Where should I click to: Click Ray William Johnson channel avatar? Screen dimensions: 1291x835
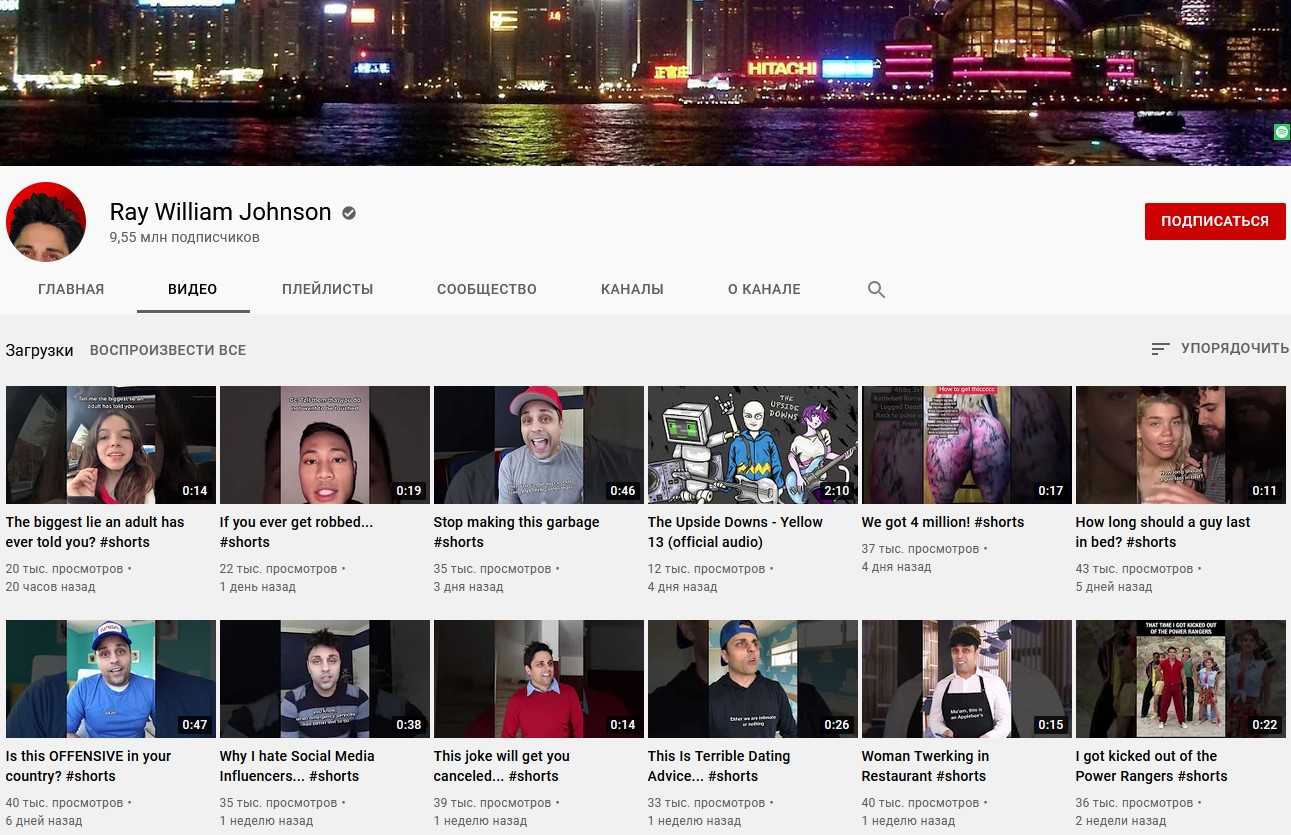point(46,222)
